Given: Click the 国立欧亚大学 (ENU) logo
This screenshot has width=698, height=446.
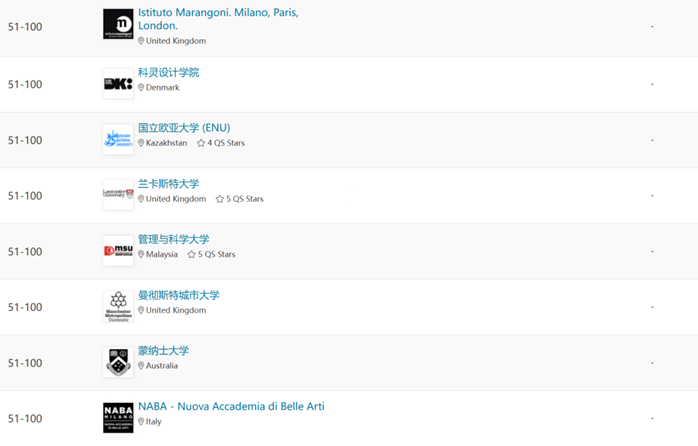Looking at the screenshot, I should pyautogui.click(x=118, y=140).
